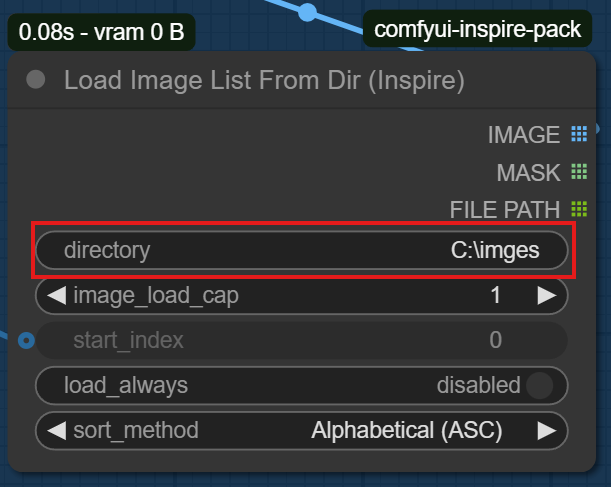Click the comfyui-inspire-pack badge
Screen dimensions: 611x487
[x=477, y=30]
